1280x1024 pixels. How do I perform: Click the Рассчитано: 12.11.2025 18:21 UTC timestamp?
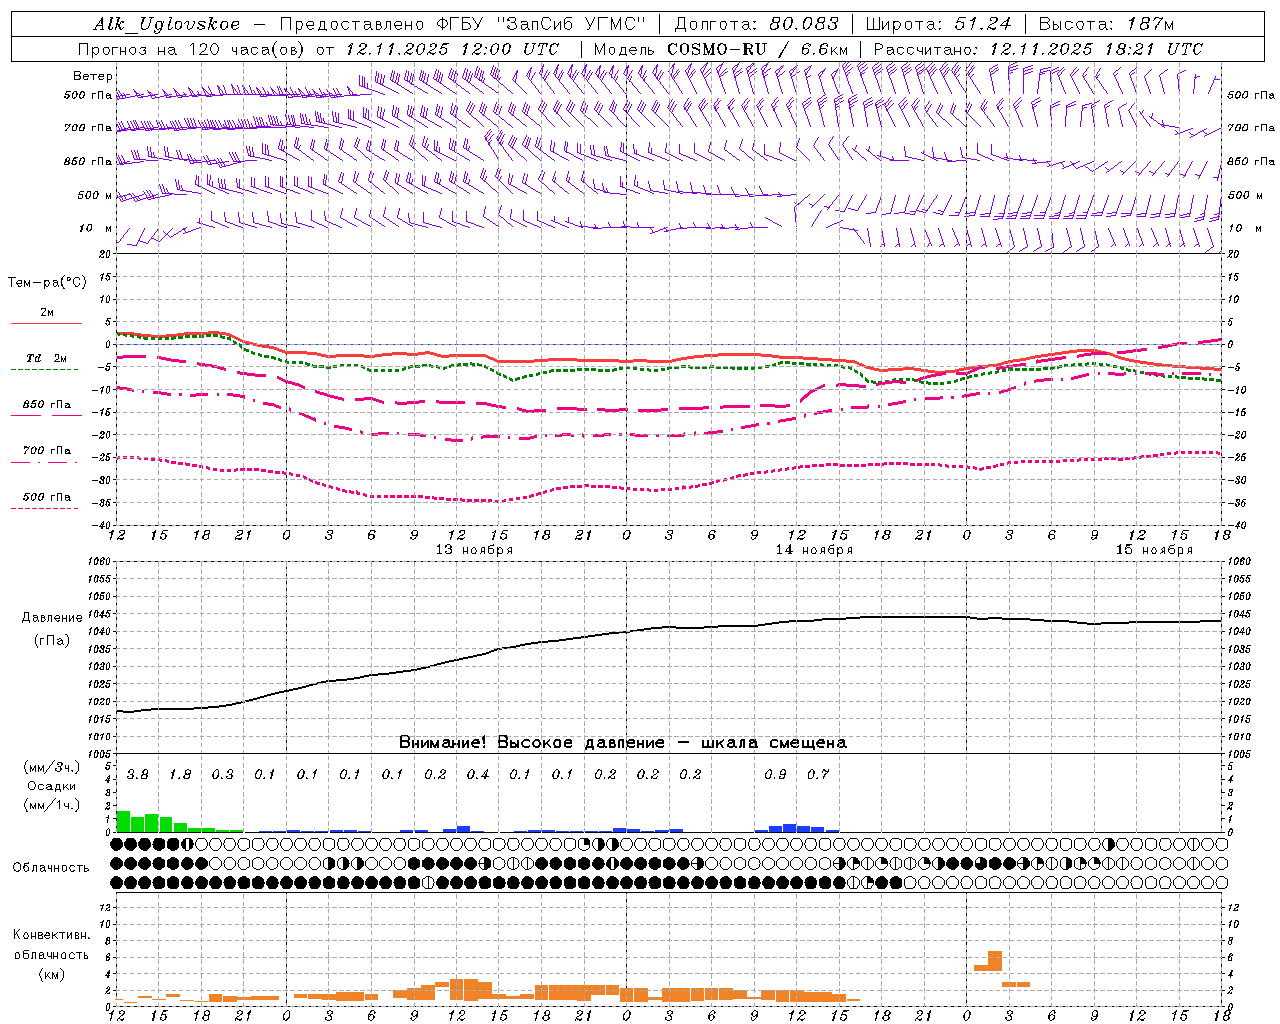[x=1038, y=49]
